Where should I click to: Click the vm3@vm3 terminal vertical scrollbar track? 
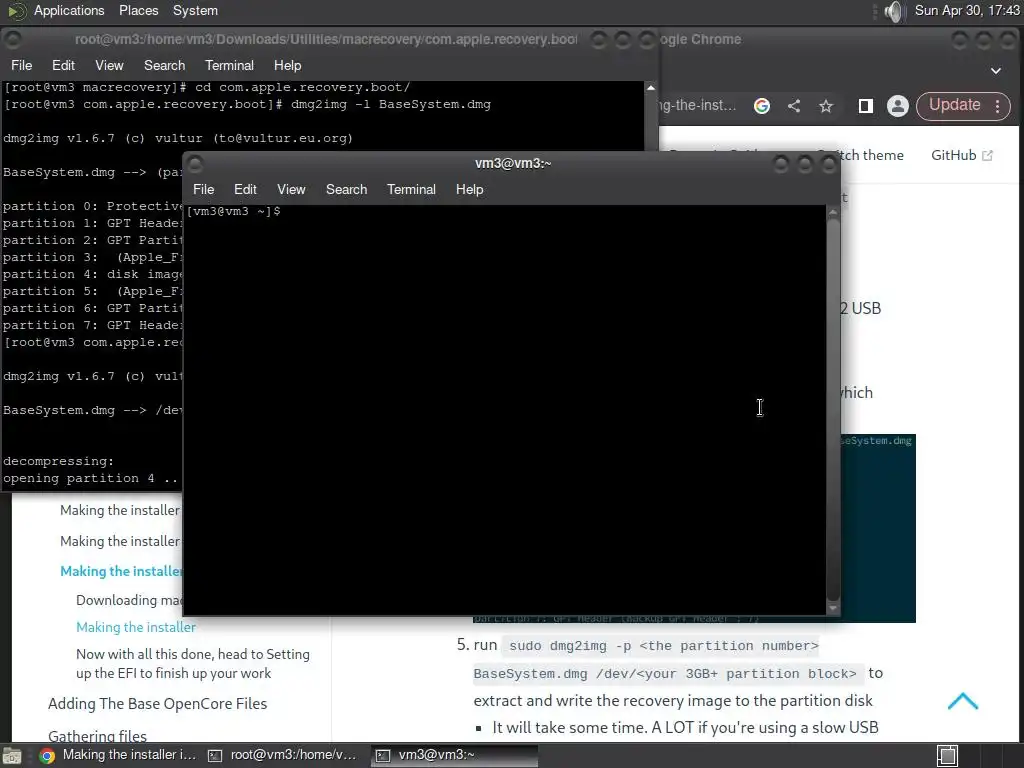point(833,410)
